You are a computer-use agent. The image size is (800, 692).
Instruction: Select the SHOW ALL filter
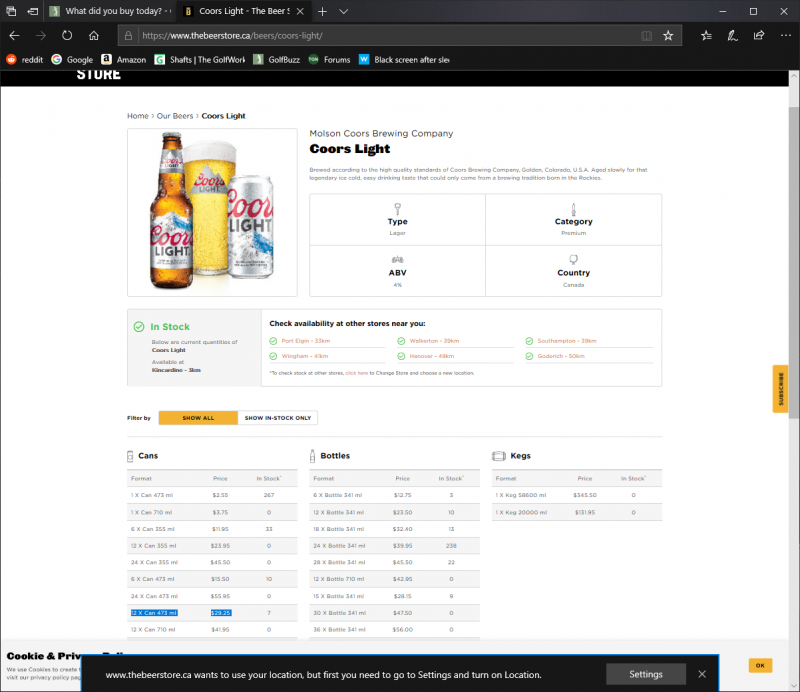(x=198, y=418)
